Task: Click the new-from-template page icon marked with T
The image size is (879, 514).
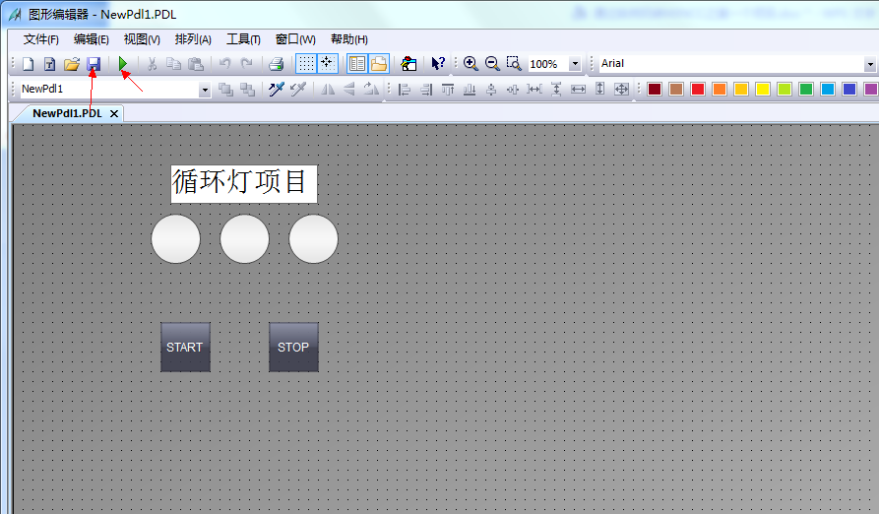Action: click(x=49, y=64)
